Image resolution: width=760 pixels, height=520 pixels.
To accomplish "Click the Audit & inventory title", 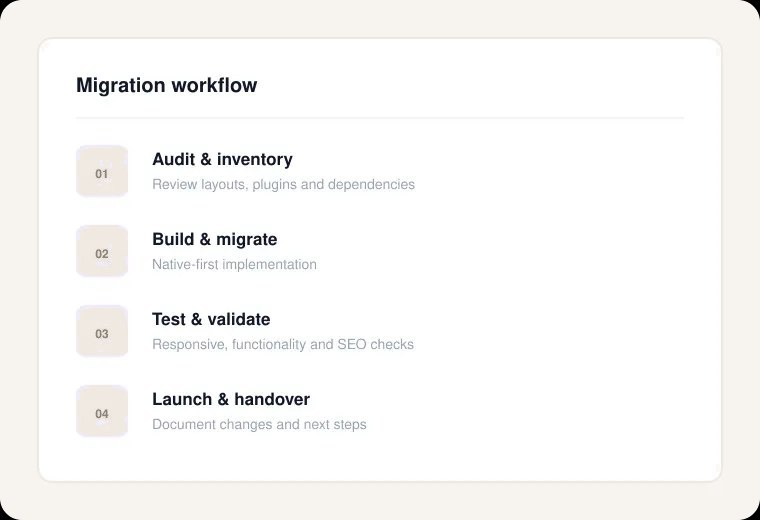I will [x=222, y=159].
